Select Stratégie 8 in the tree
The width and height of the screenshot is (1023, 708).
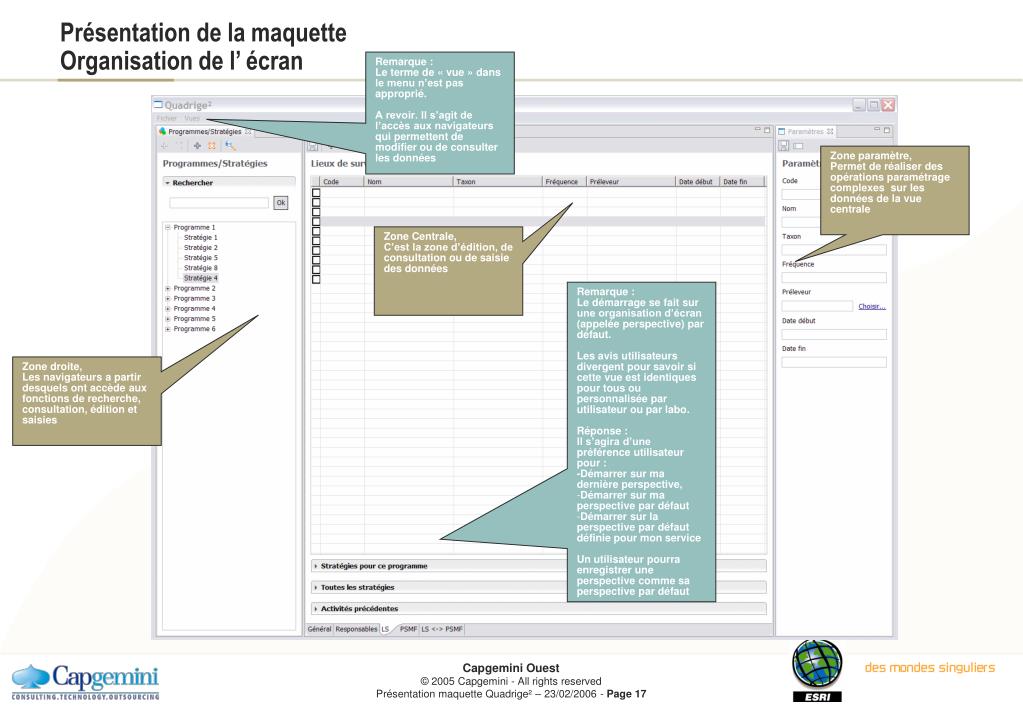pos(200,268)
